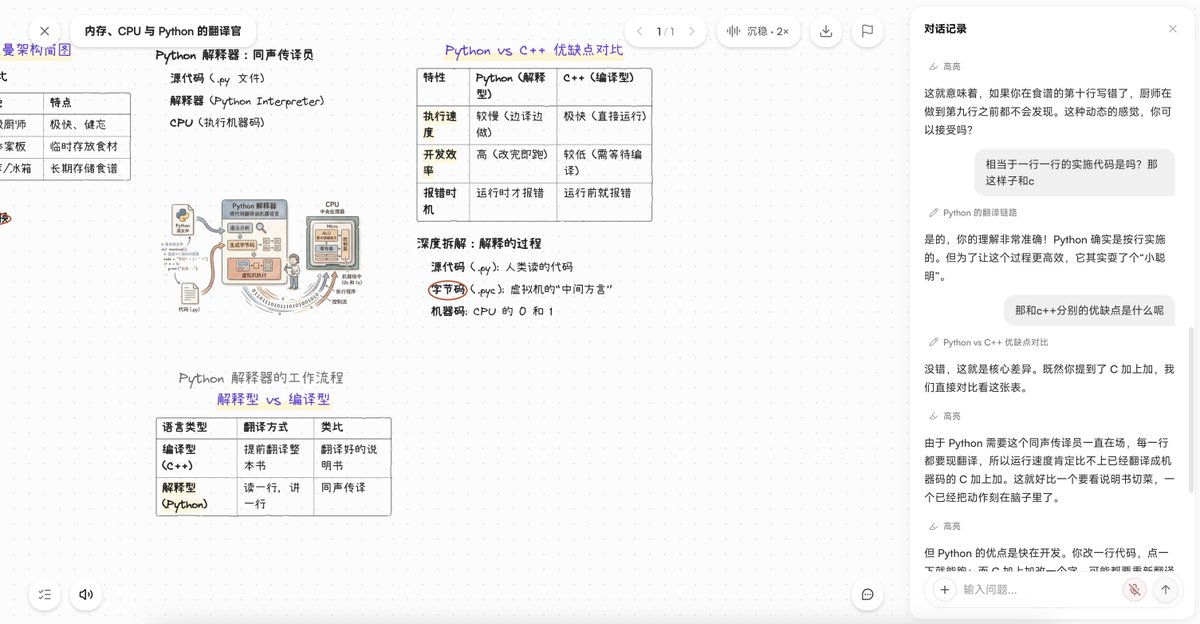
Task: Click the download icon button
Action: click(826, 31)
